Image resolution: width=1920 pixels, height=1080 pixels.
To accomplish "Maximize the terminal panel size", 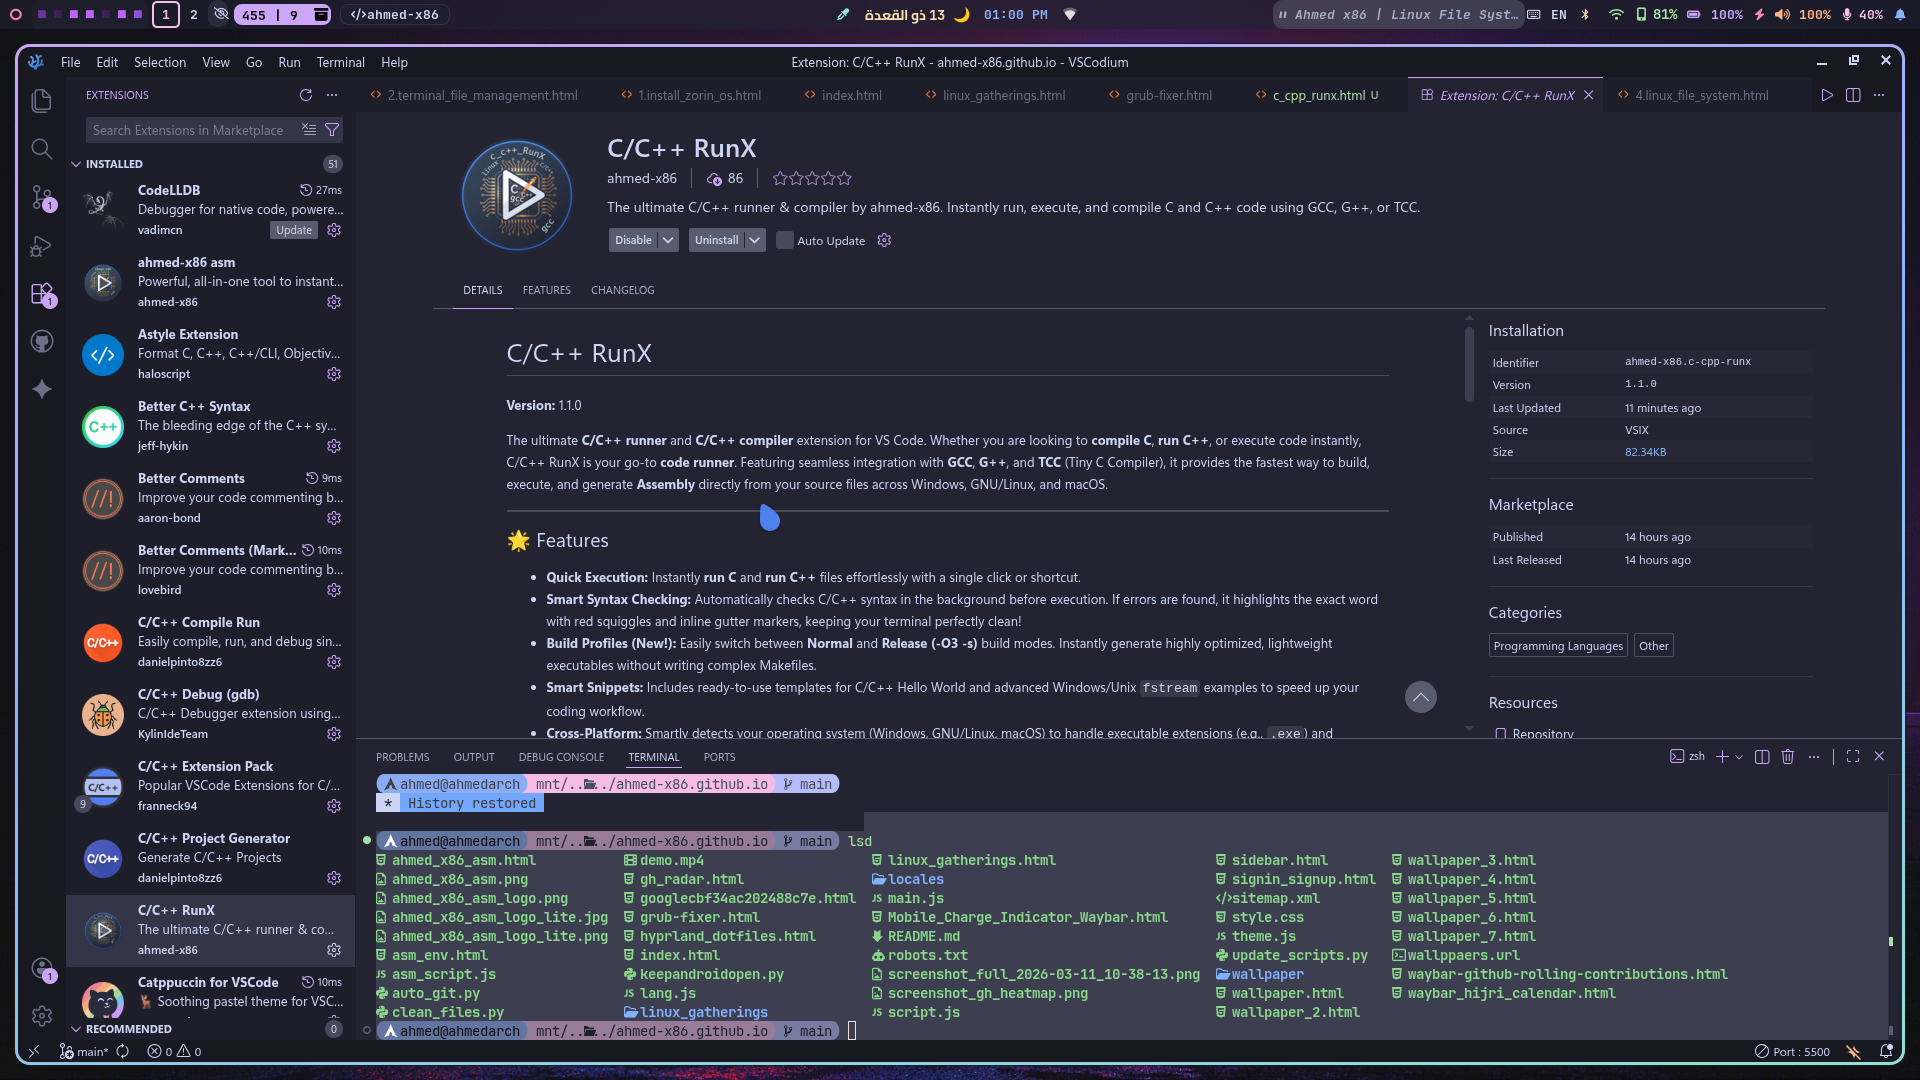I will click(1853, 756).
